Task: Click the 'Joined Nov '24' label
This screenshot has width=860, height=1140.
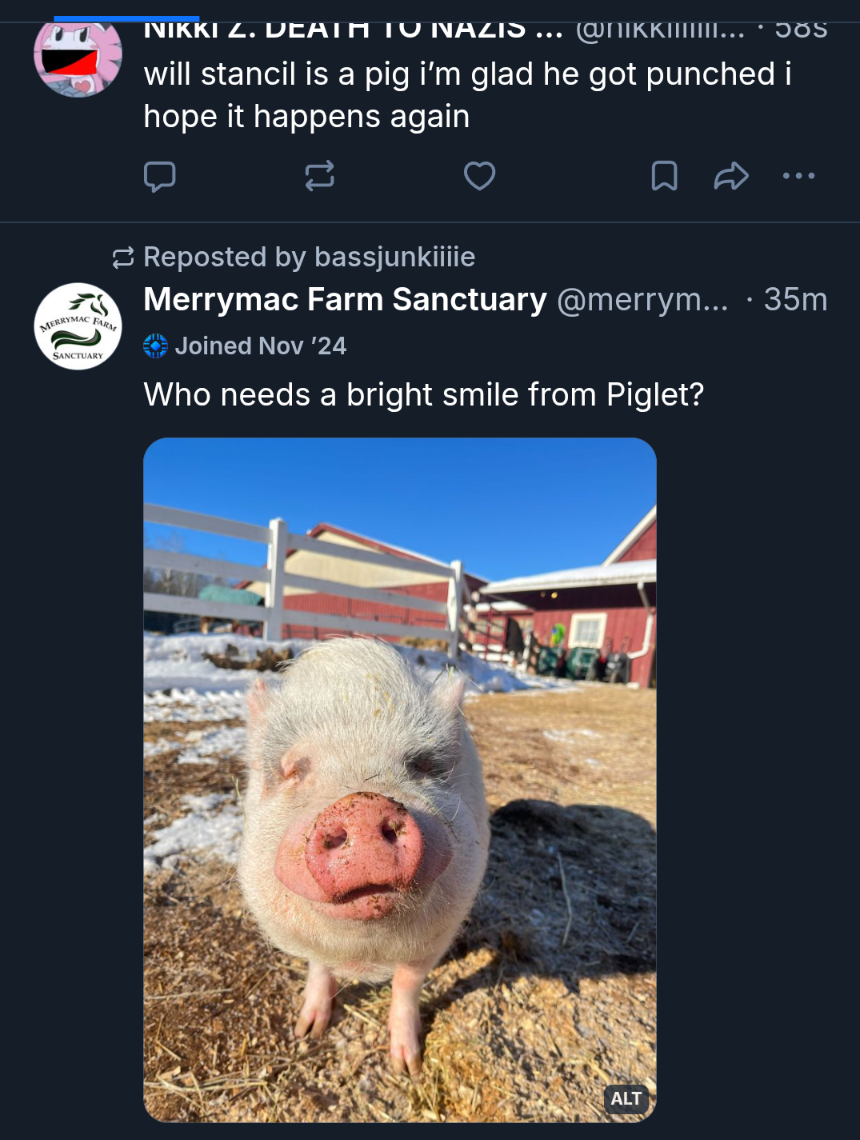Action: (260, 346)
